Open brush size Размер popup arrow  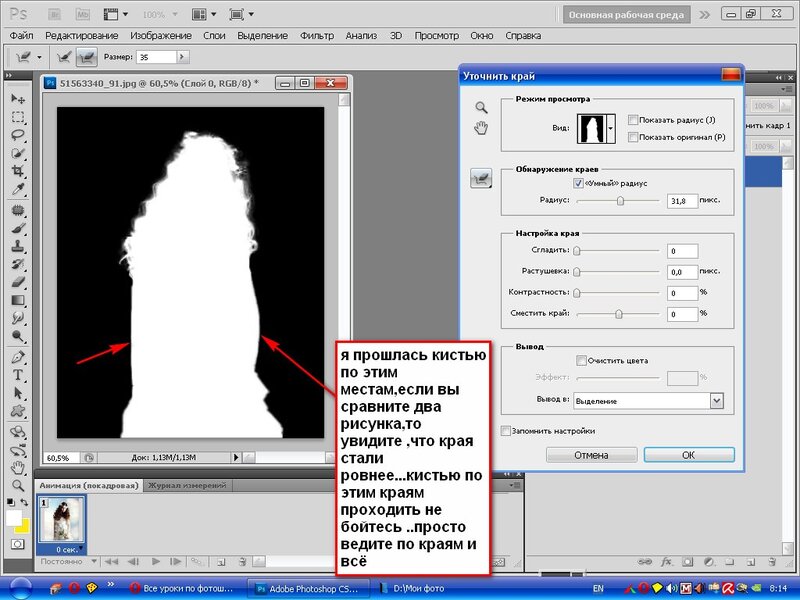tap(183, 57)
